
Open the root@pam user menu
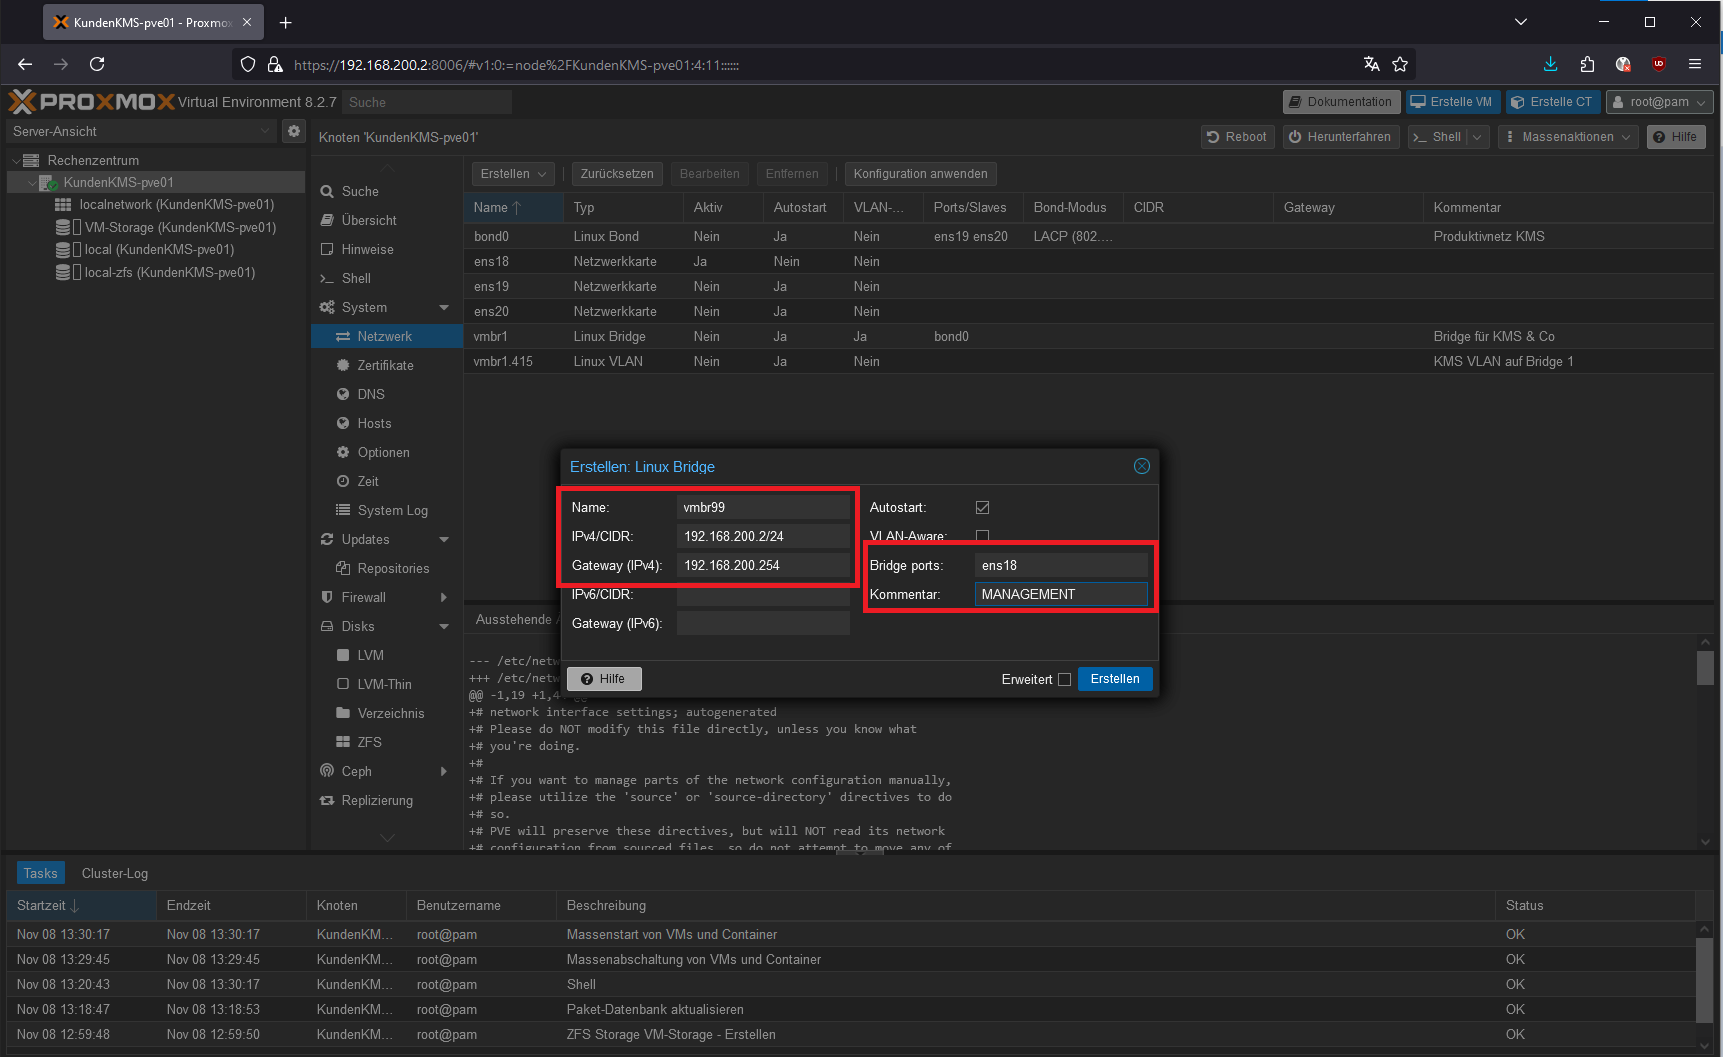1659,102
